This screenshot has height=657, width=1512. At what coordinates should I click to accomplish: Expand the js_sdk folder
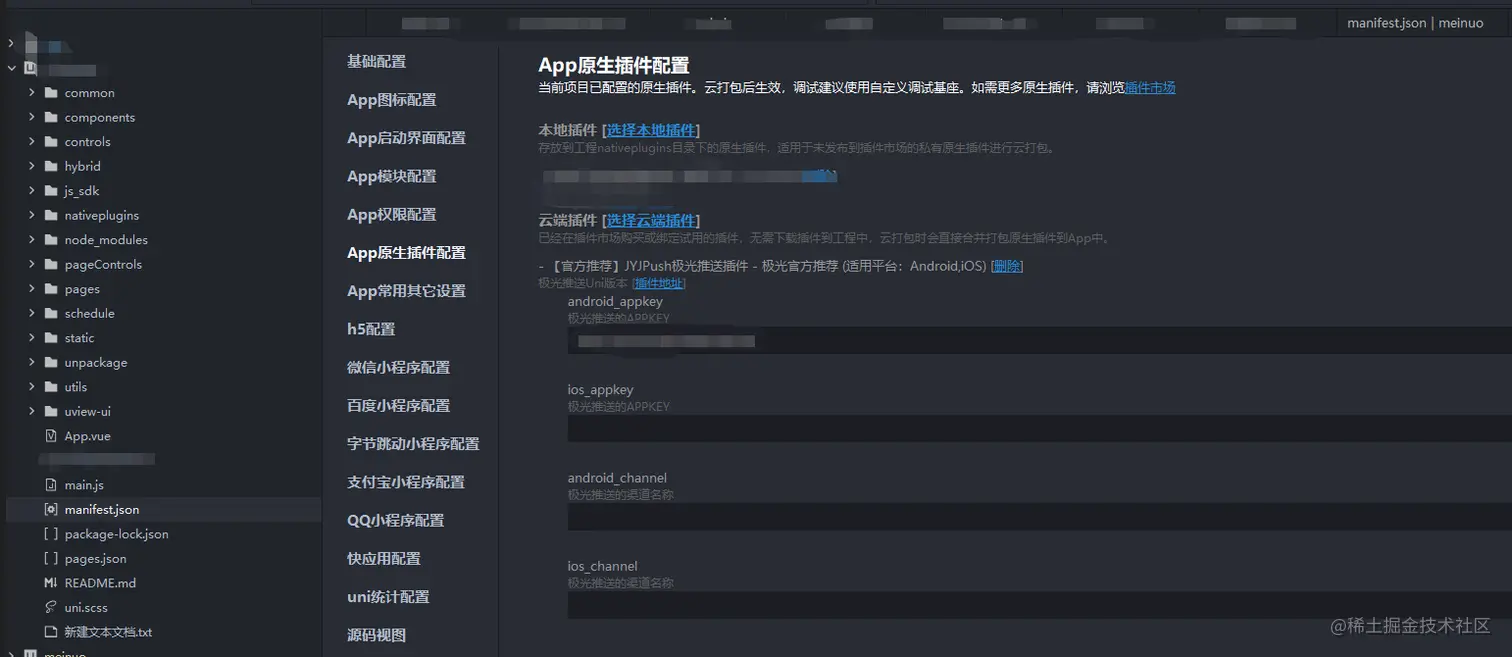click(x=32, y=191)
